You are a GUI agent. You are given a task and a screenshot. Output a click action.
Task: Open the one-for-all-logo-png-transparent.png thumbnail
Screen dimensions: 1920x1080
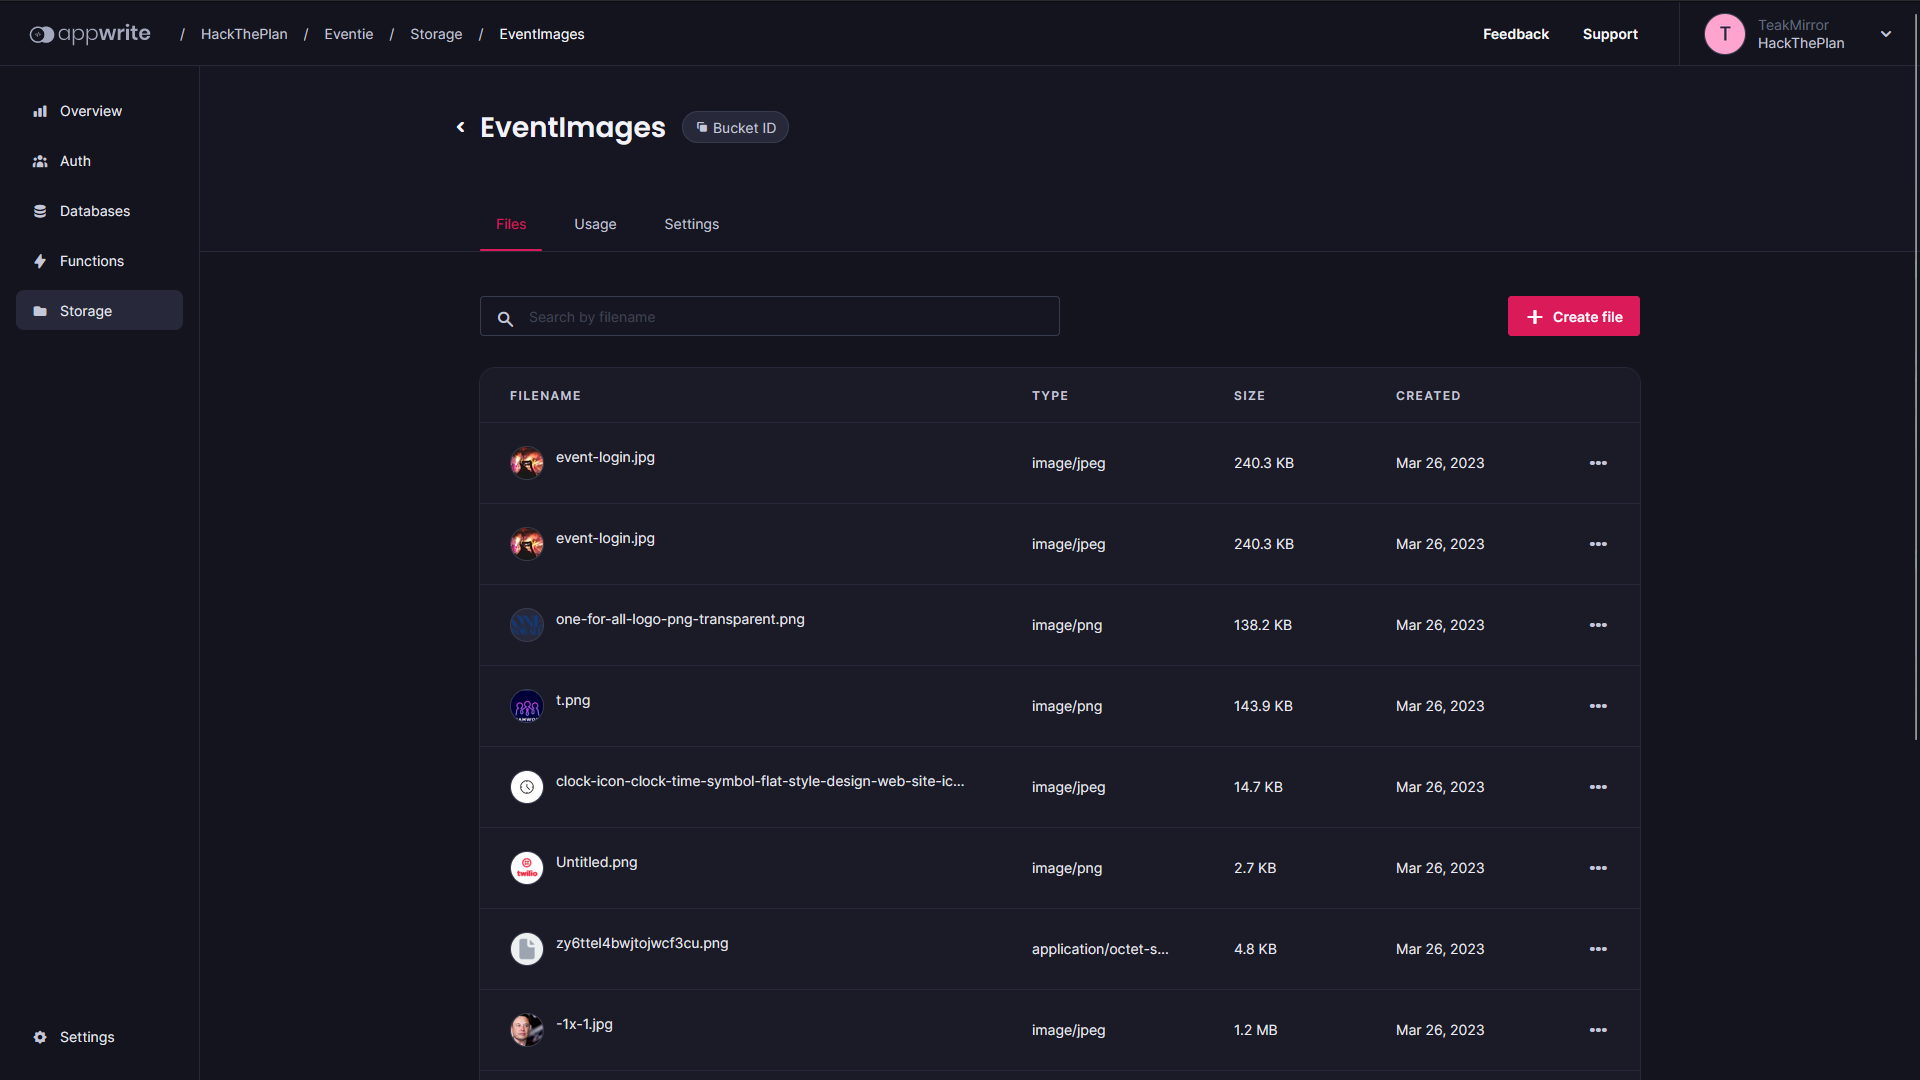point(527,625)
